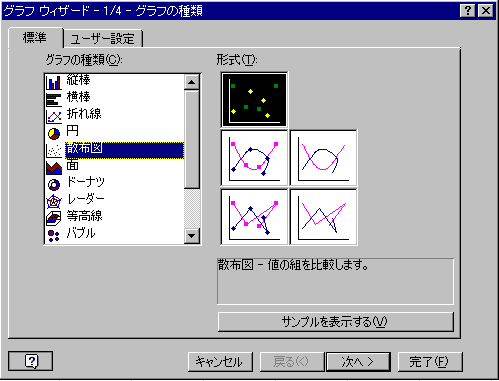Click the help icon button at bottom left

click(x=31, y=361)
